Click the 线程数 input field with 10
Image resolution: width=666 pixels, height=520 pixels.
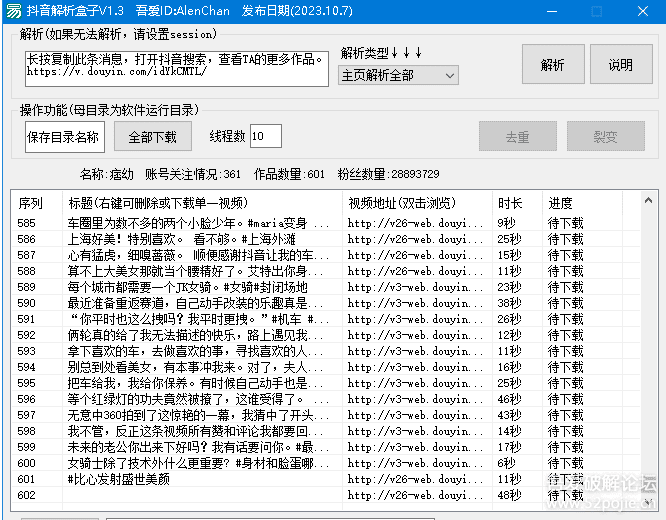point(265,136)
